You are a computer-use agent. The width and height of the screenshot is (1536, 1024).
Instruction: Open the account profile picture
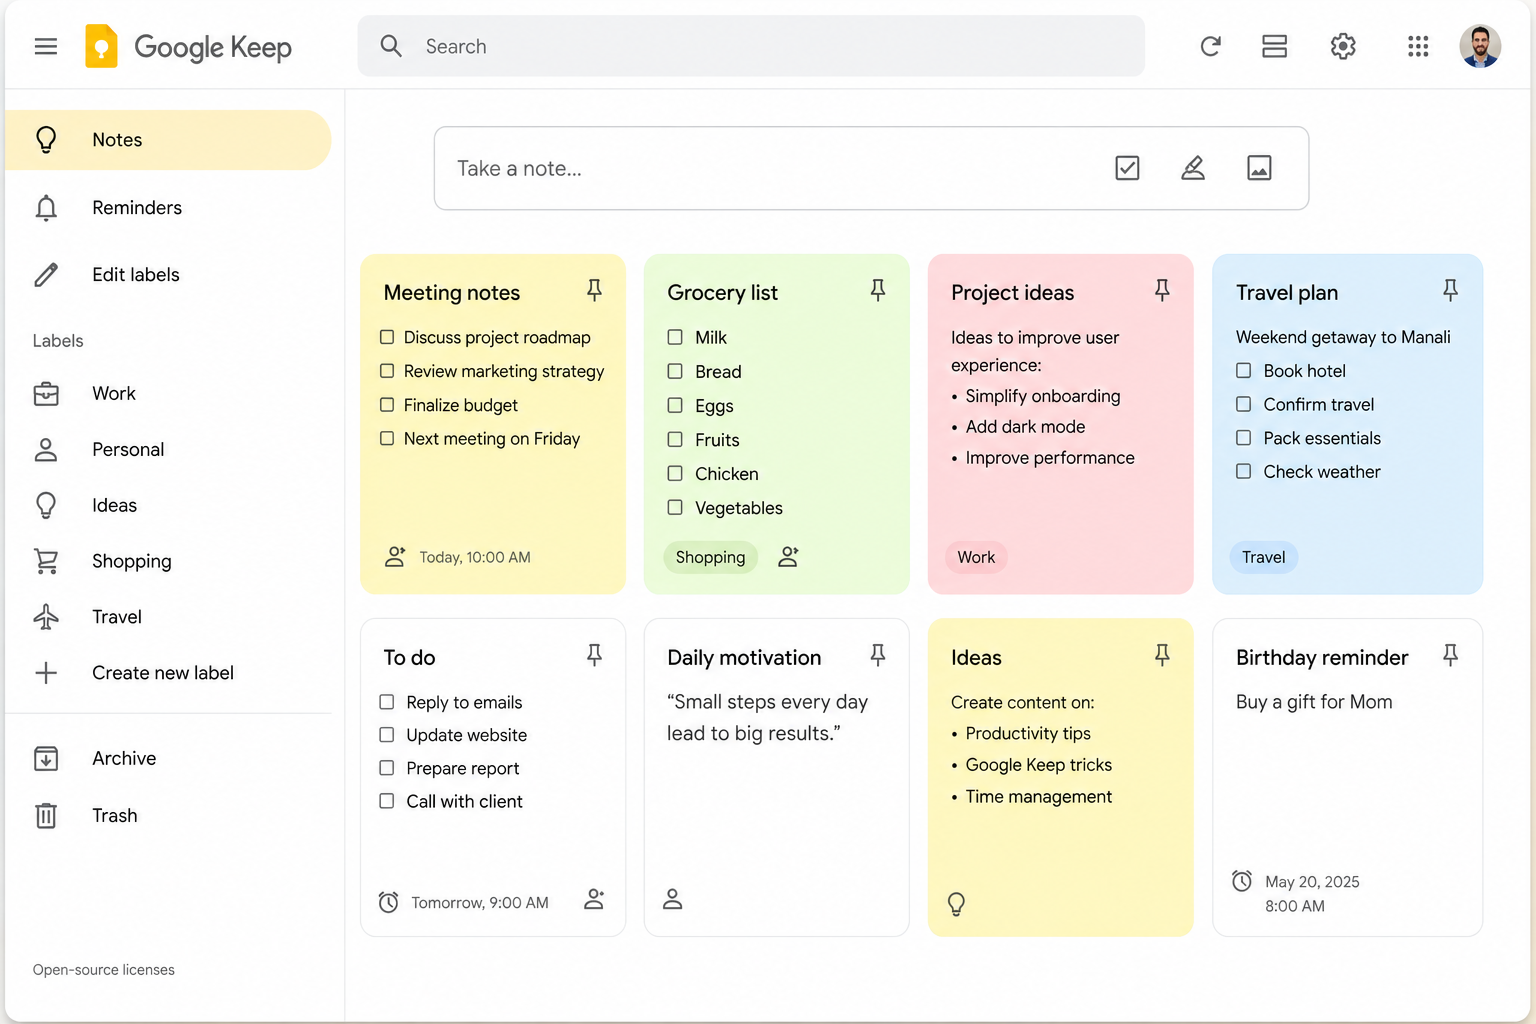point(1480,46)
